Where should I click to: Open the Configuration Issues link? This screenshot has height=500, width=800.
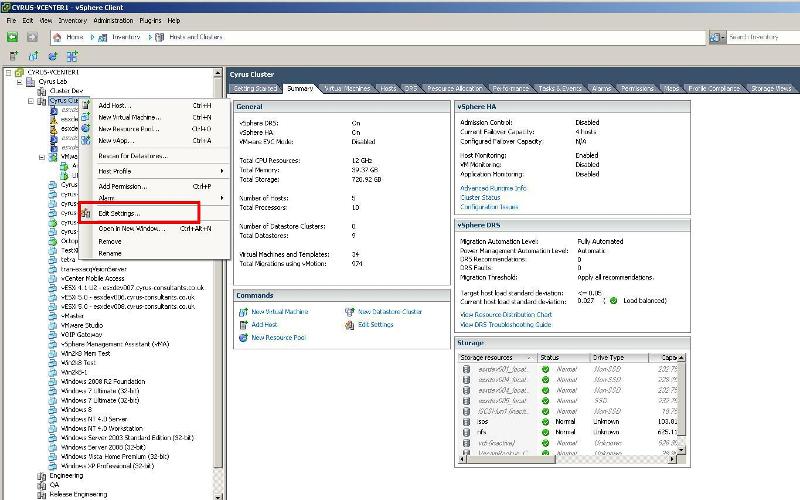point(489,207)
